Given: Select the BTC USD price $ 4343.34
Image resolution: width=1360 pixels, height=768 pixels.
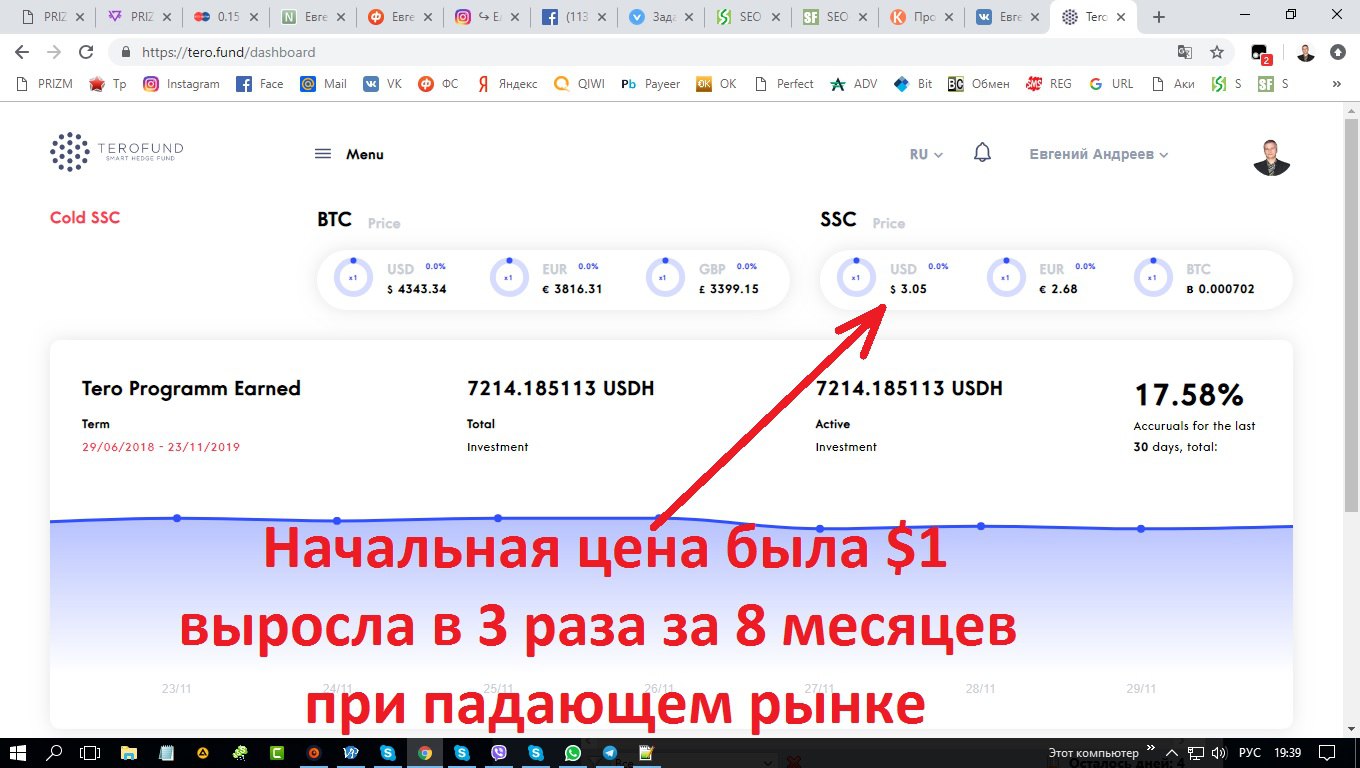Looking at the screenshot, I should coord(416,289).
